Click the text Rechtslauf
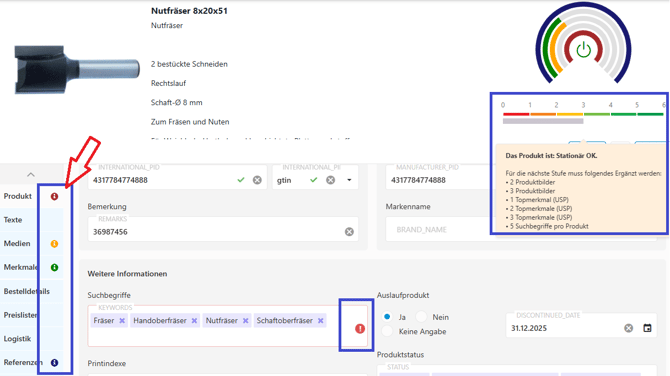This screenshot has height=376, width=670. tap(168, 83)
